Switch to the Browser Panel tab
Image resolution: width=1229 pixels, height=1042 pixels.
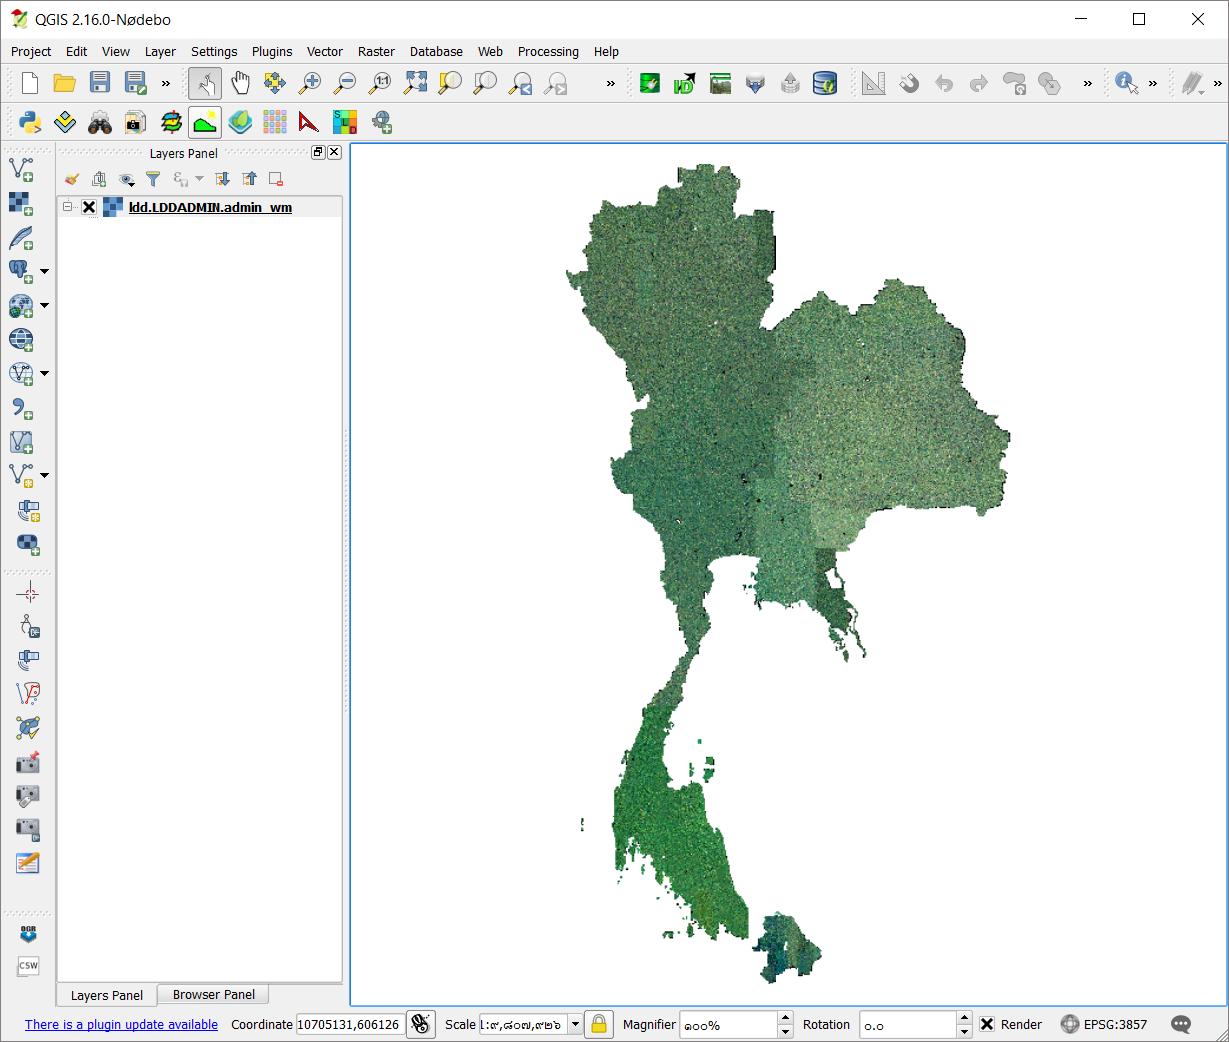pos(212,994)
